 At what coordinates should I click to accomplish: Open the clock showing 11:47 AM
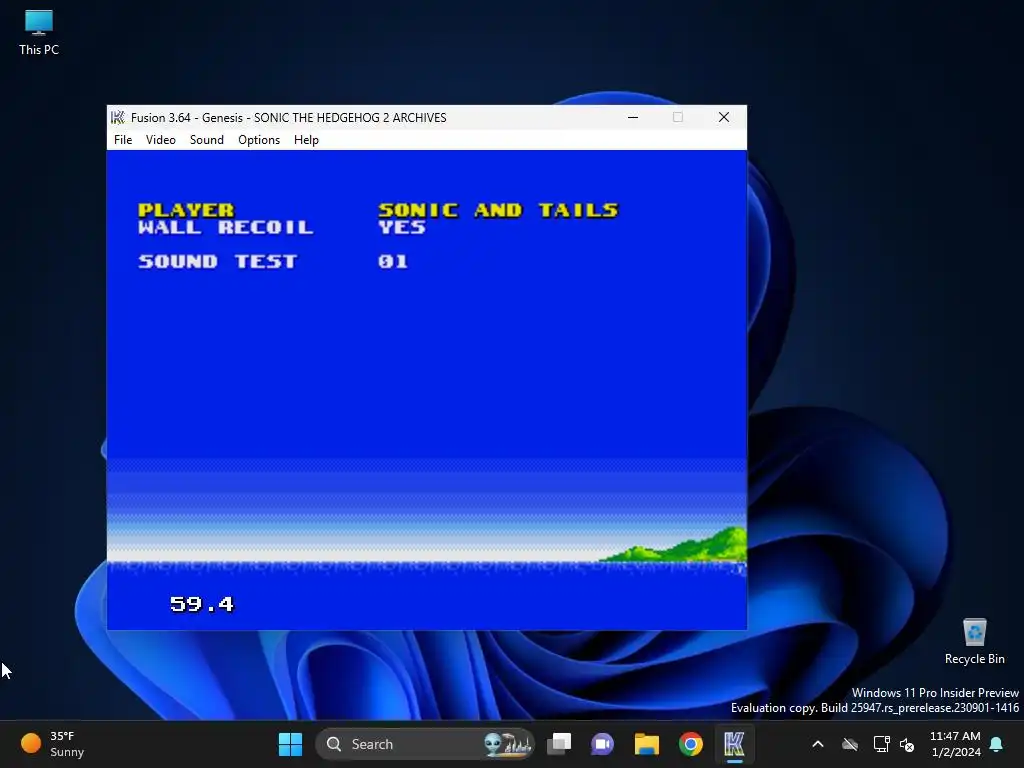(x=955, y=744)
